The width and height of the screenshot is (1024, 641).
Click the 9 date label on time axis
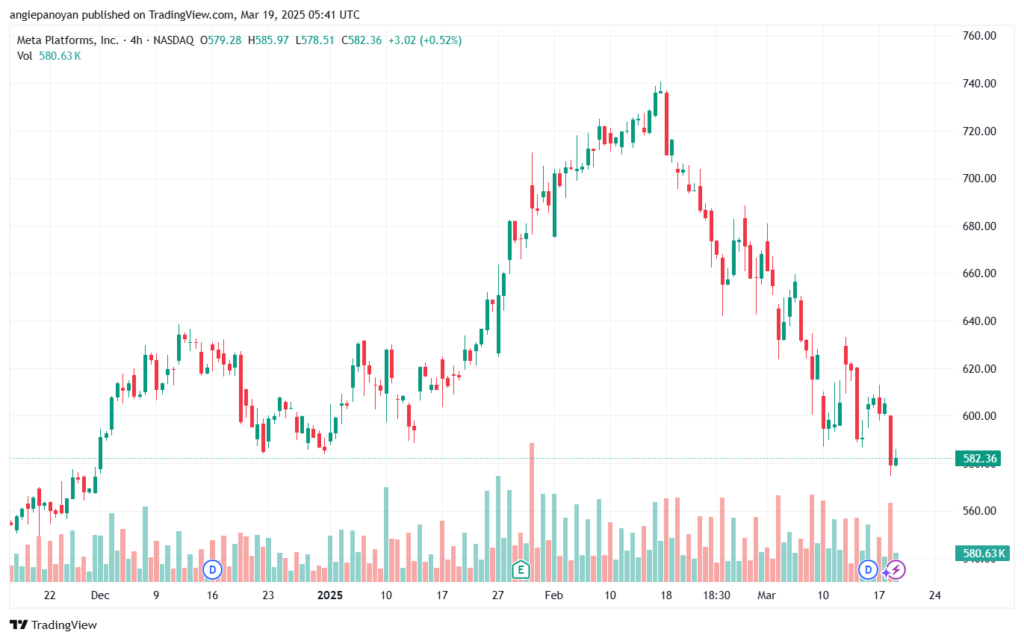[x=156, y=595]
